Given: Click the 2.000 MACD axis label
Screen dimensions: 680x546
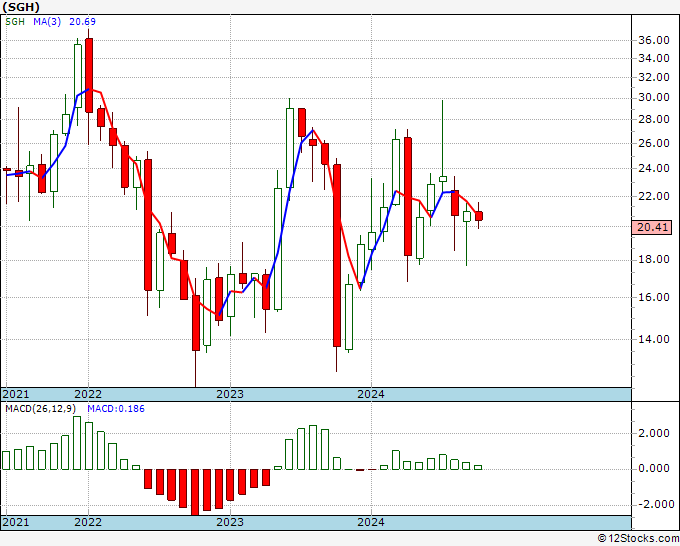Looking at the screenshot, I should [x=654, y=433].
